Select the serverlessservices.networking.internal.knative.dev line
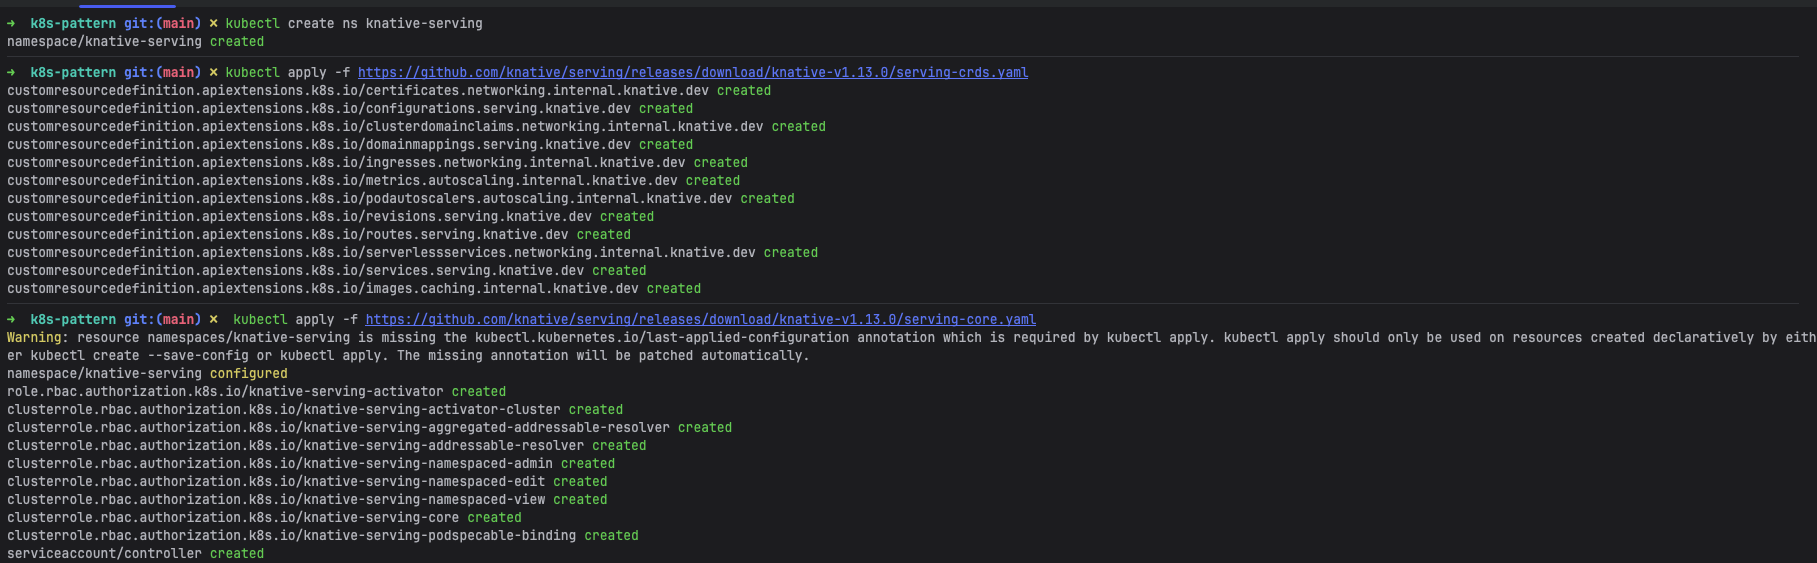The height and width of the screenshot is (563, 1817). (413, 252)
